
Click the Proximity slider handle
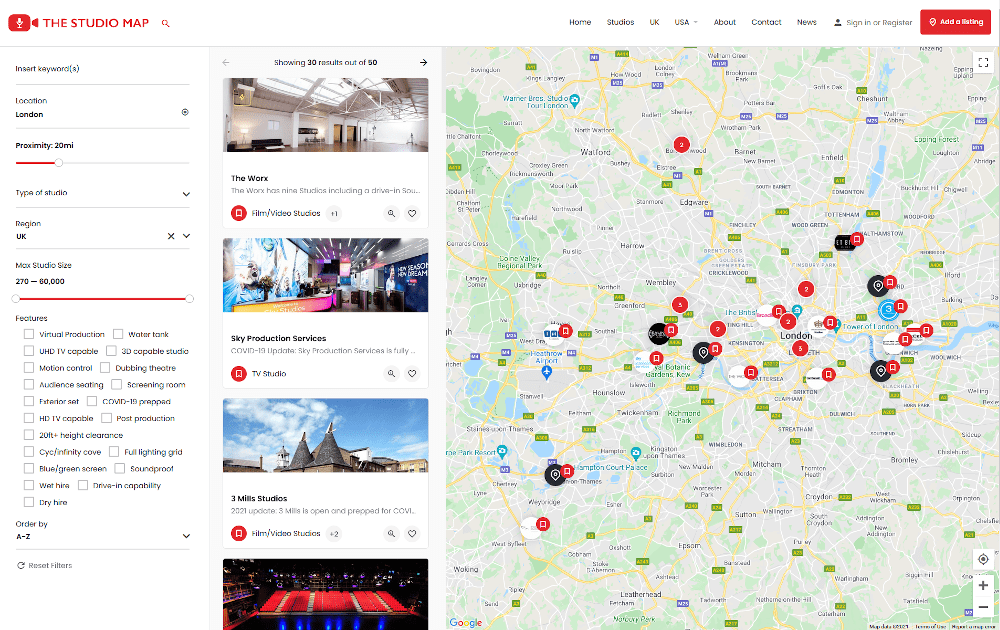point(59,163)
